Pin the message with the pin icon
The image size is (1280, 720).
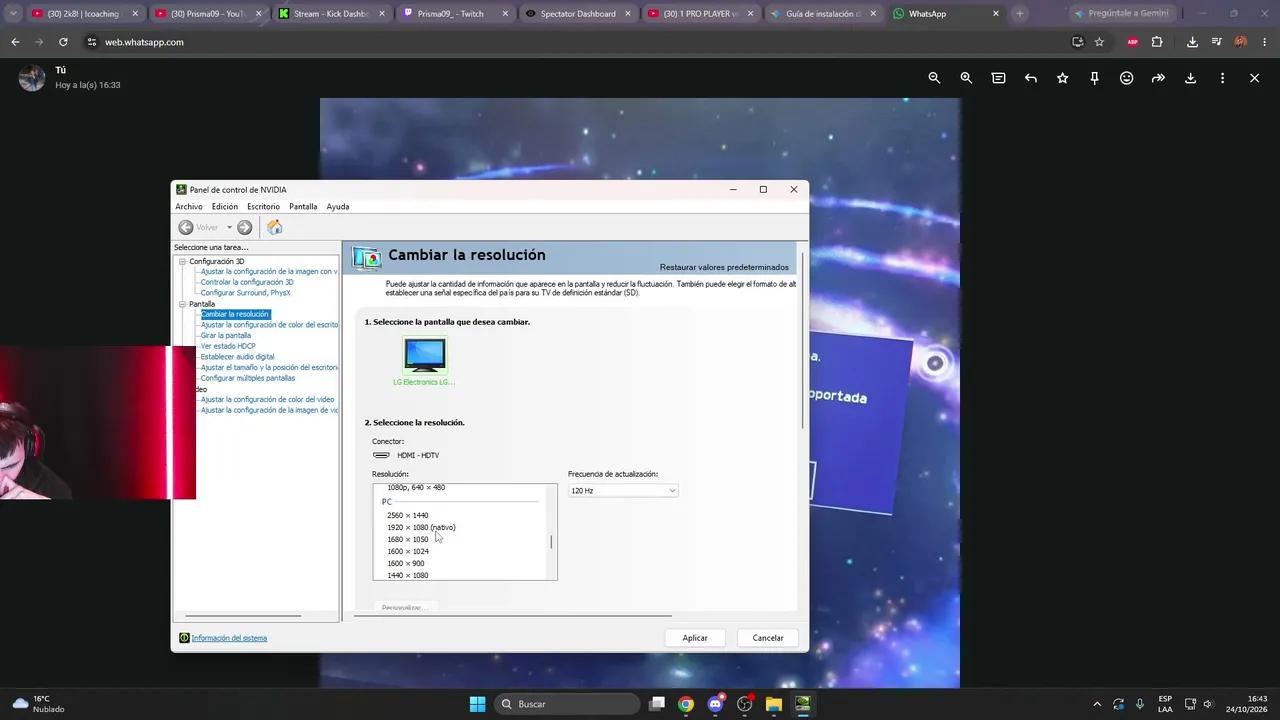click(1094, 78)
